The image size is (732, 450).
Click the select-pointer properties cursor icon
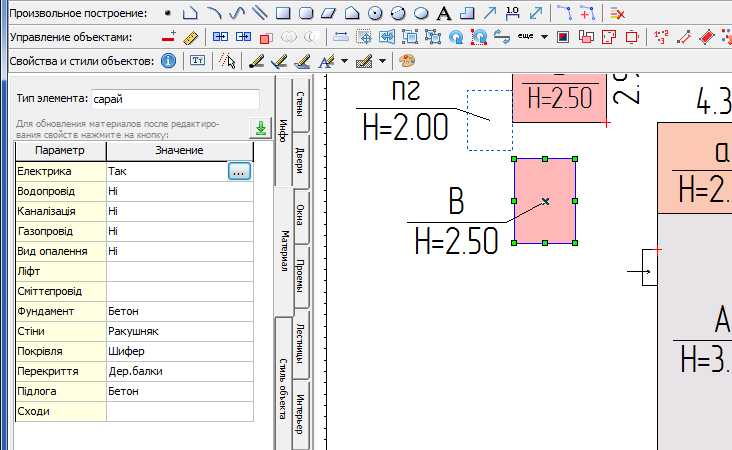pos(226,61)
